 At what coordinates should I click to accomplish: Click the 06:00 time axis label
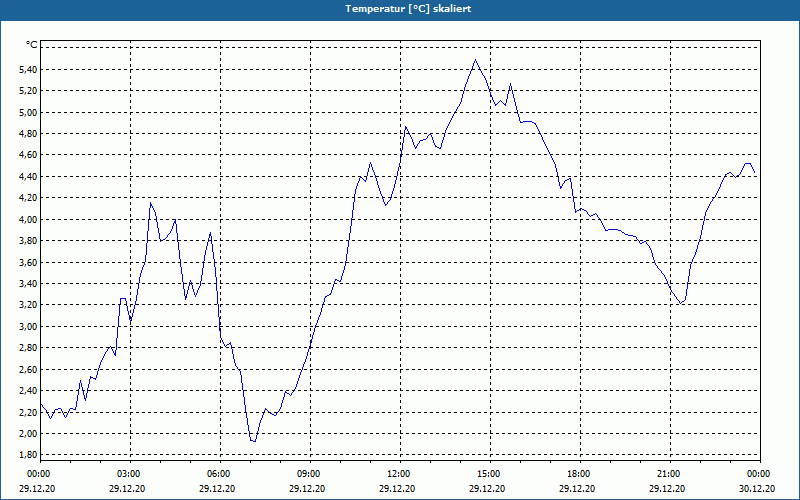220,474
